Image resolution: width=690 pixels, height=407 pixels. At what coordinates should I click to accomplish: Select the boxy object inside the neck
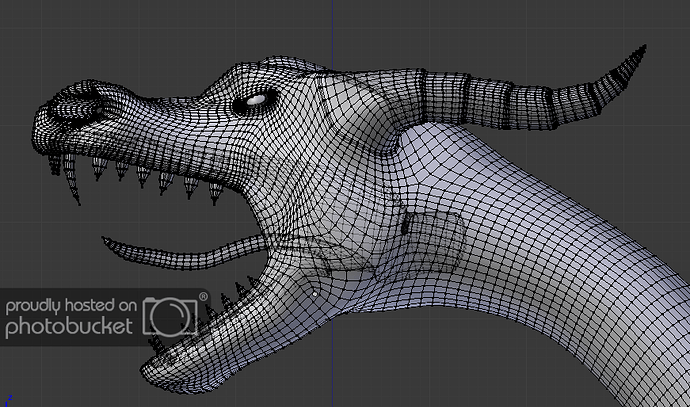(432, 240)
